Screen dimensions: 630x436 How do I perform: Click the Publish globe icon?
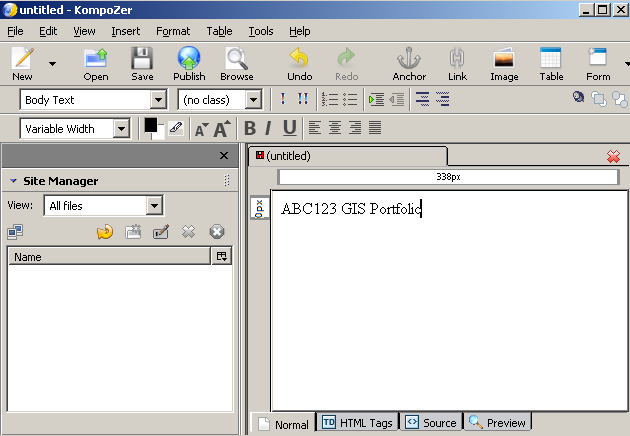click(x=188, y=62)
